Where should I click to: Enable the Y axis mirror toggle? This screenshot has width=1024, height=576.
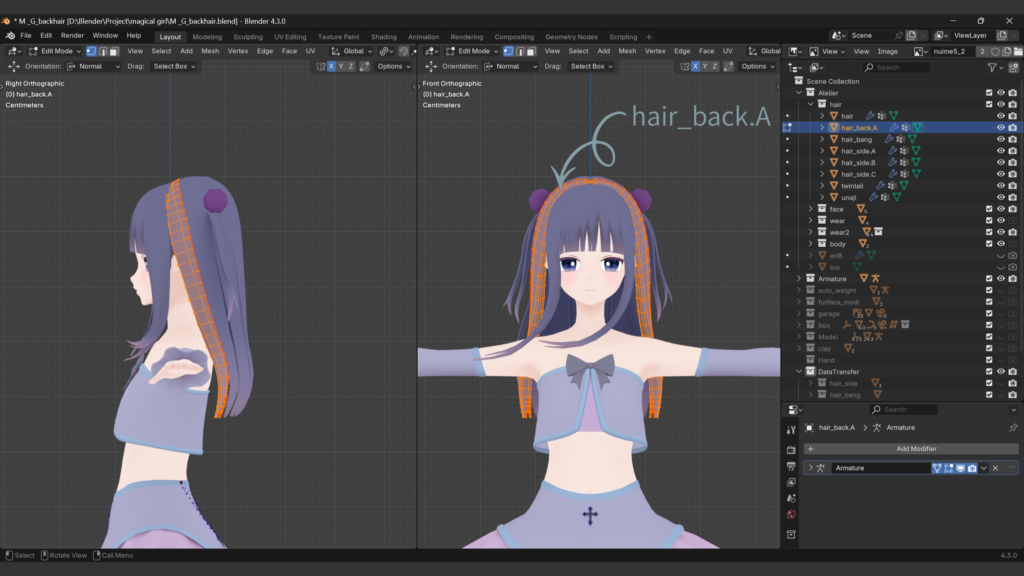(x=342, y=66)
